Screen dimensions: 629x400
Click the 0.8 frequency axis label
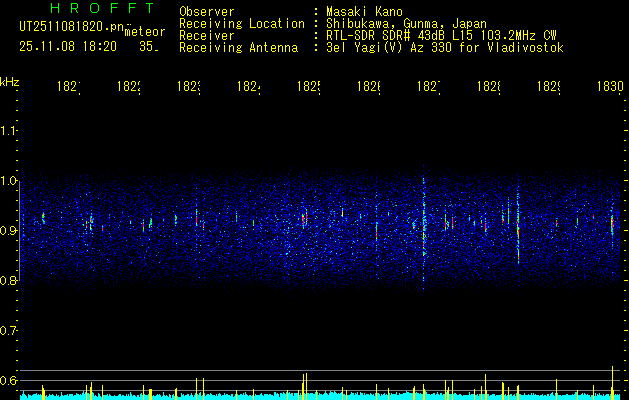coord(8,280)
